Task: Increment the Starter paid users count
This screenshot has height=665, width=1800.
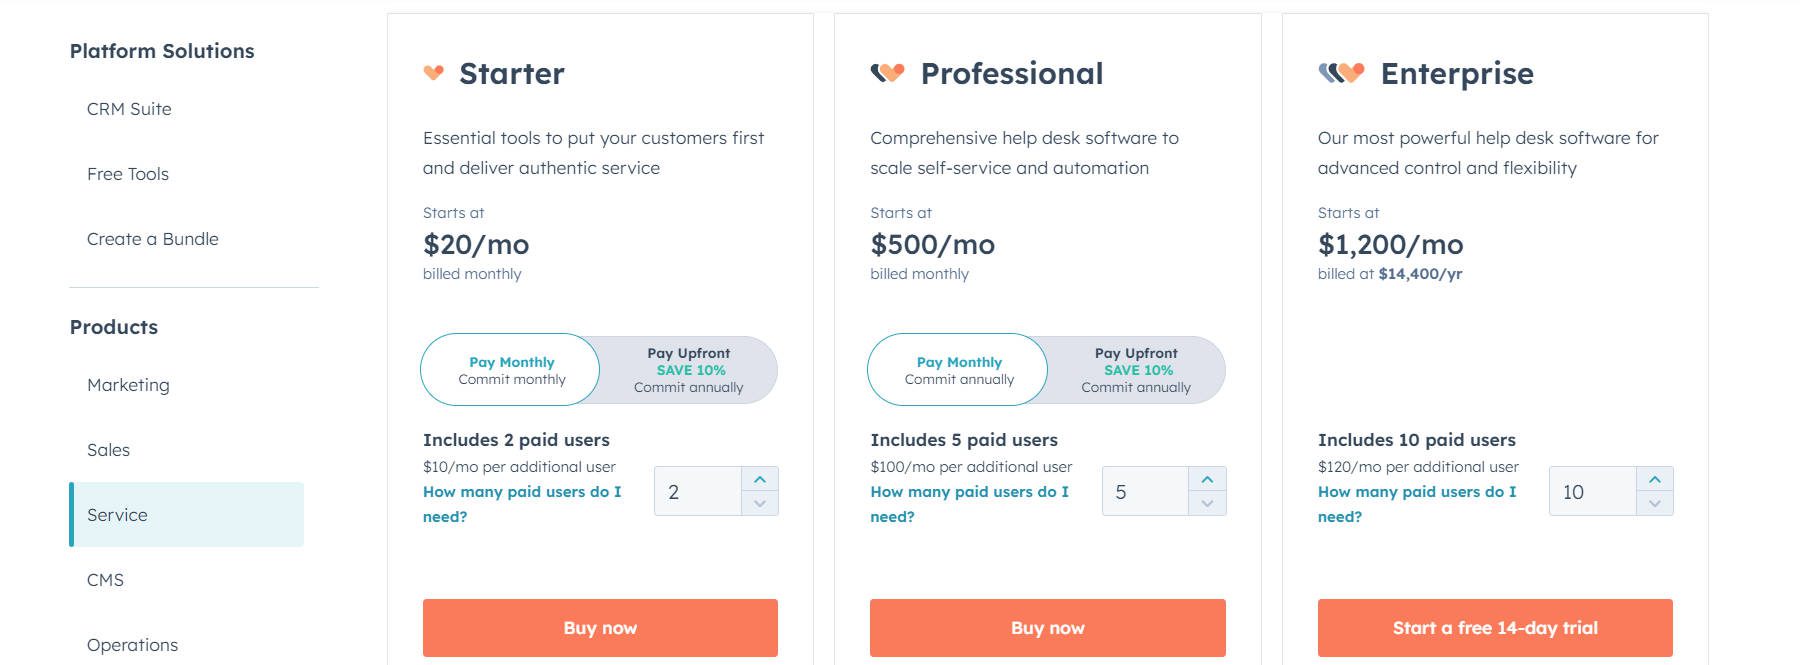Action: pos(760,477)
